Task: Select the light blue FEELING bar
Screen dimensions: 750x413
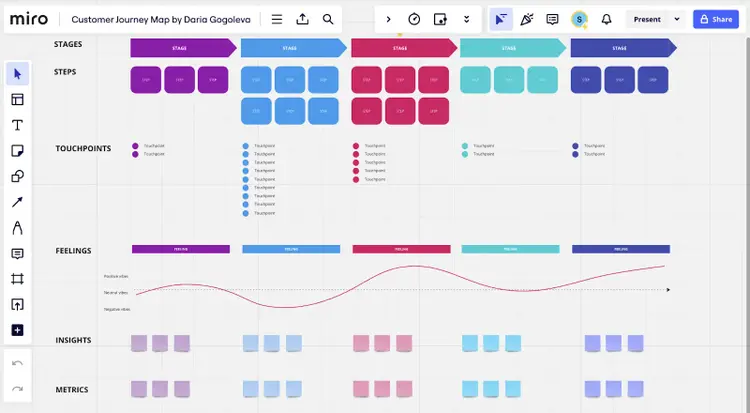Action: point(291,249)
